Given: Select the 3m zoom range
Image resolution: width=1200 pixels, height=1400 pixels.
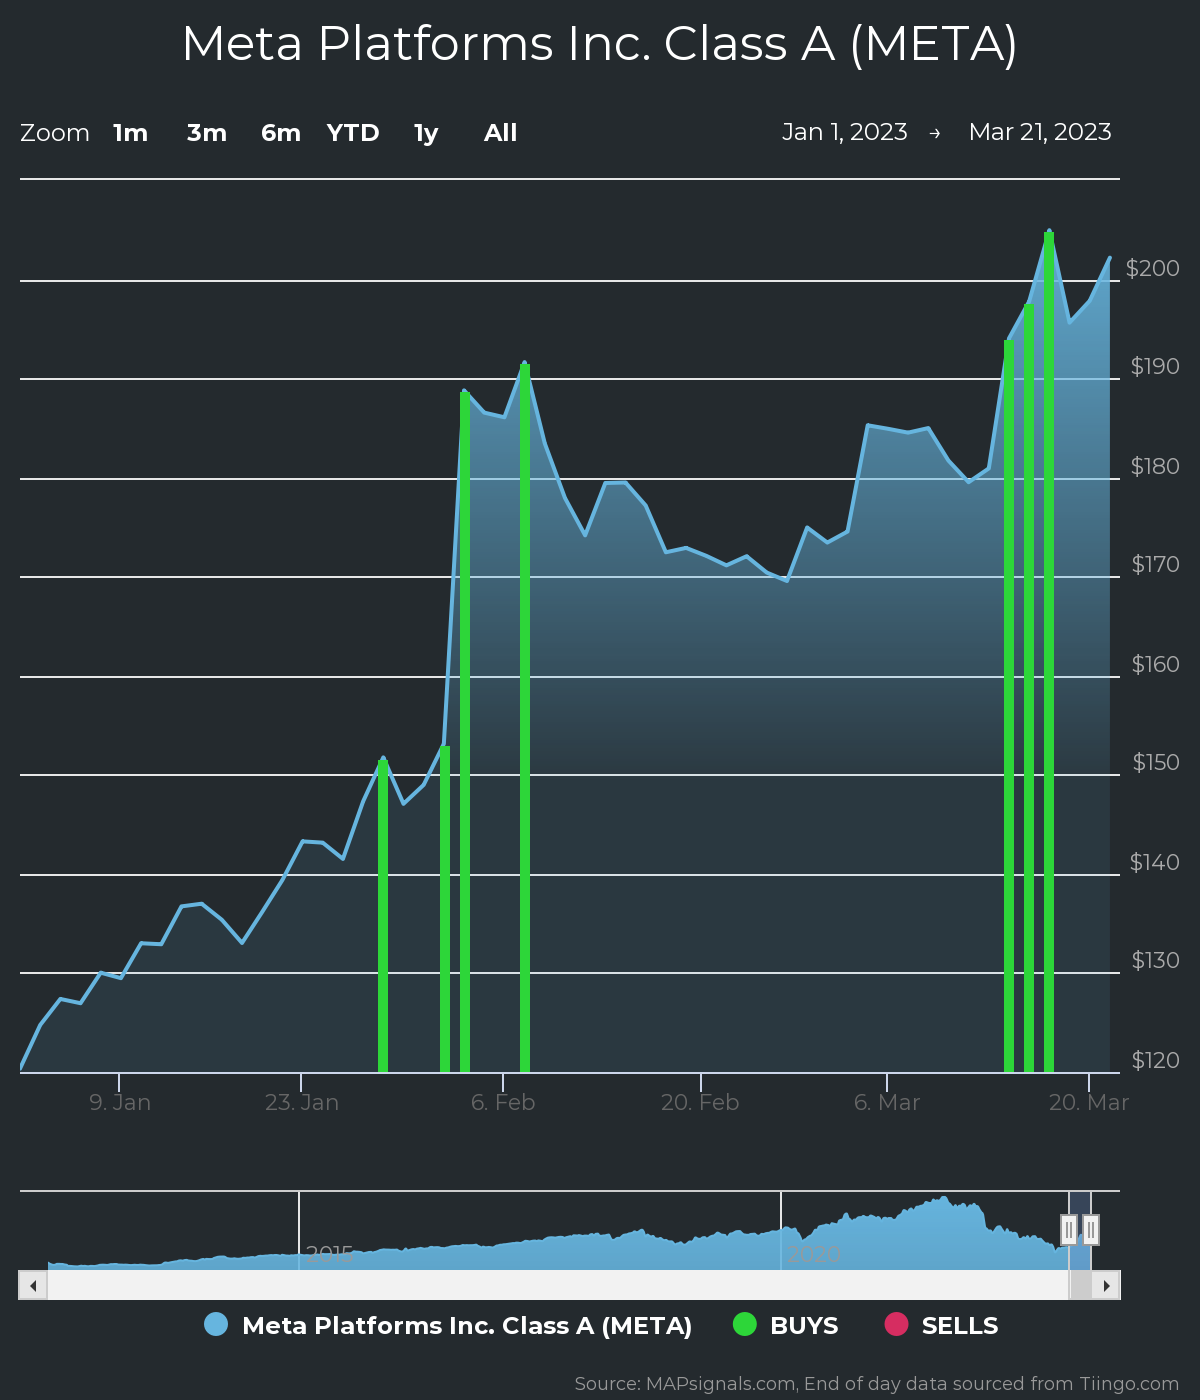Looking at the screenshot, I should 207,133.
